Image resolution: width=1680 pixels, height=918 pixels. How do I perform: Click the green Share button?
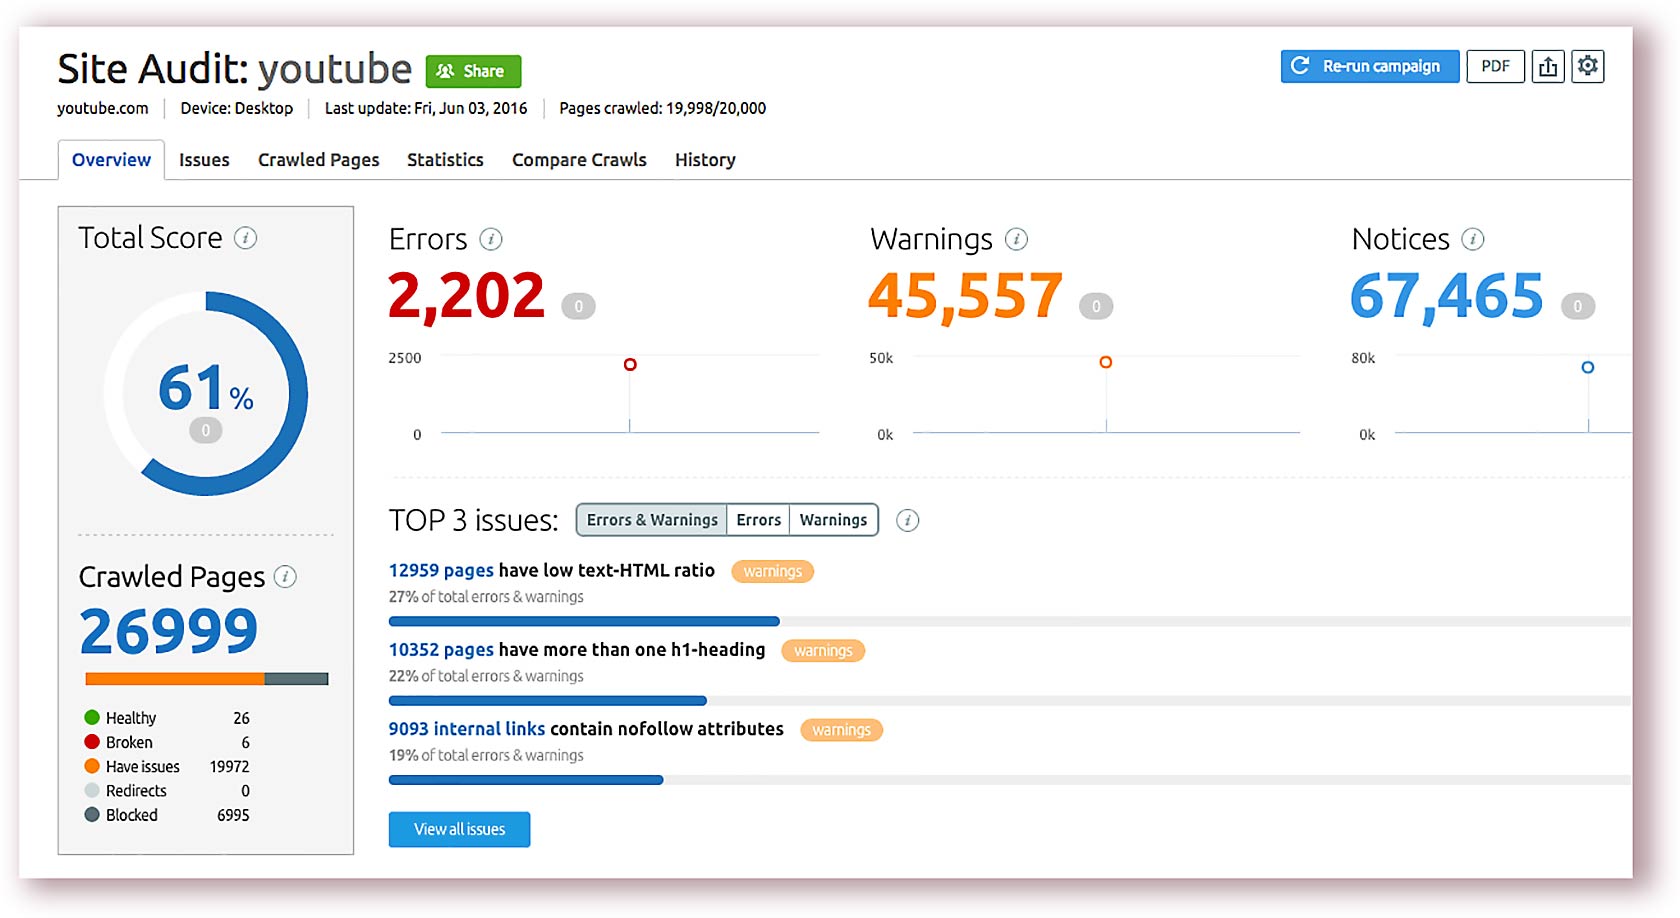(473, 71)
